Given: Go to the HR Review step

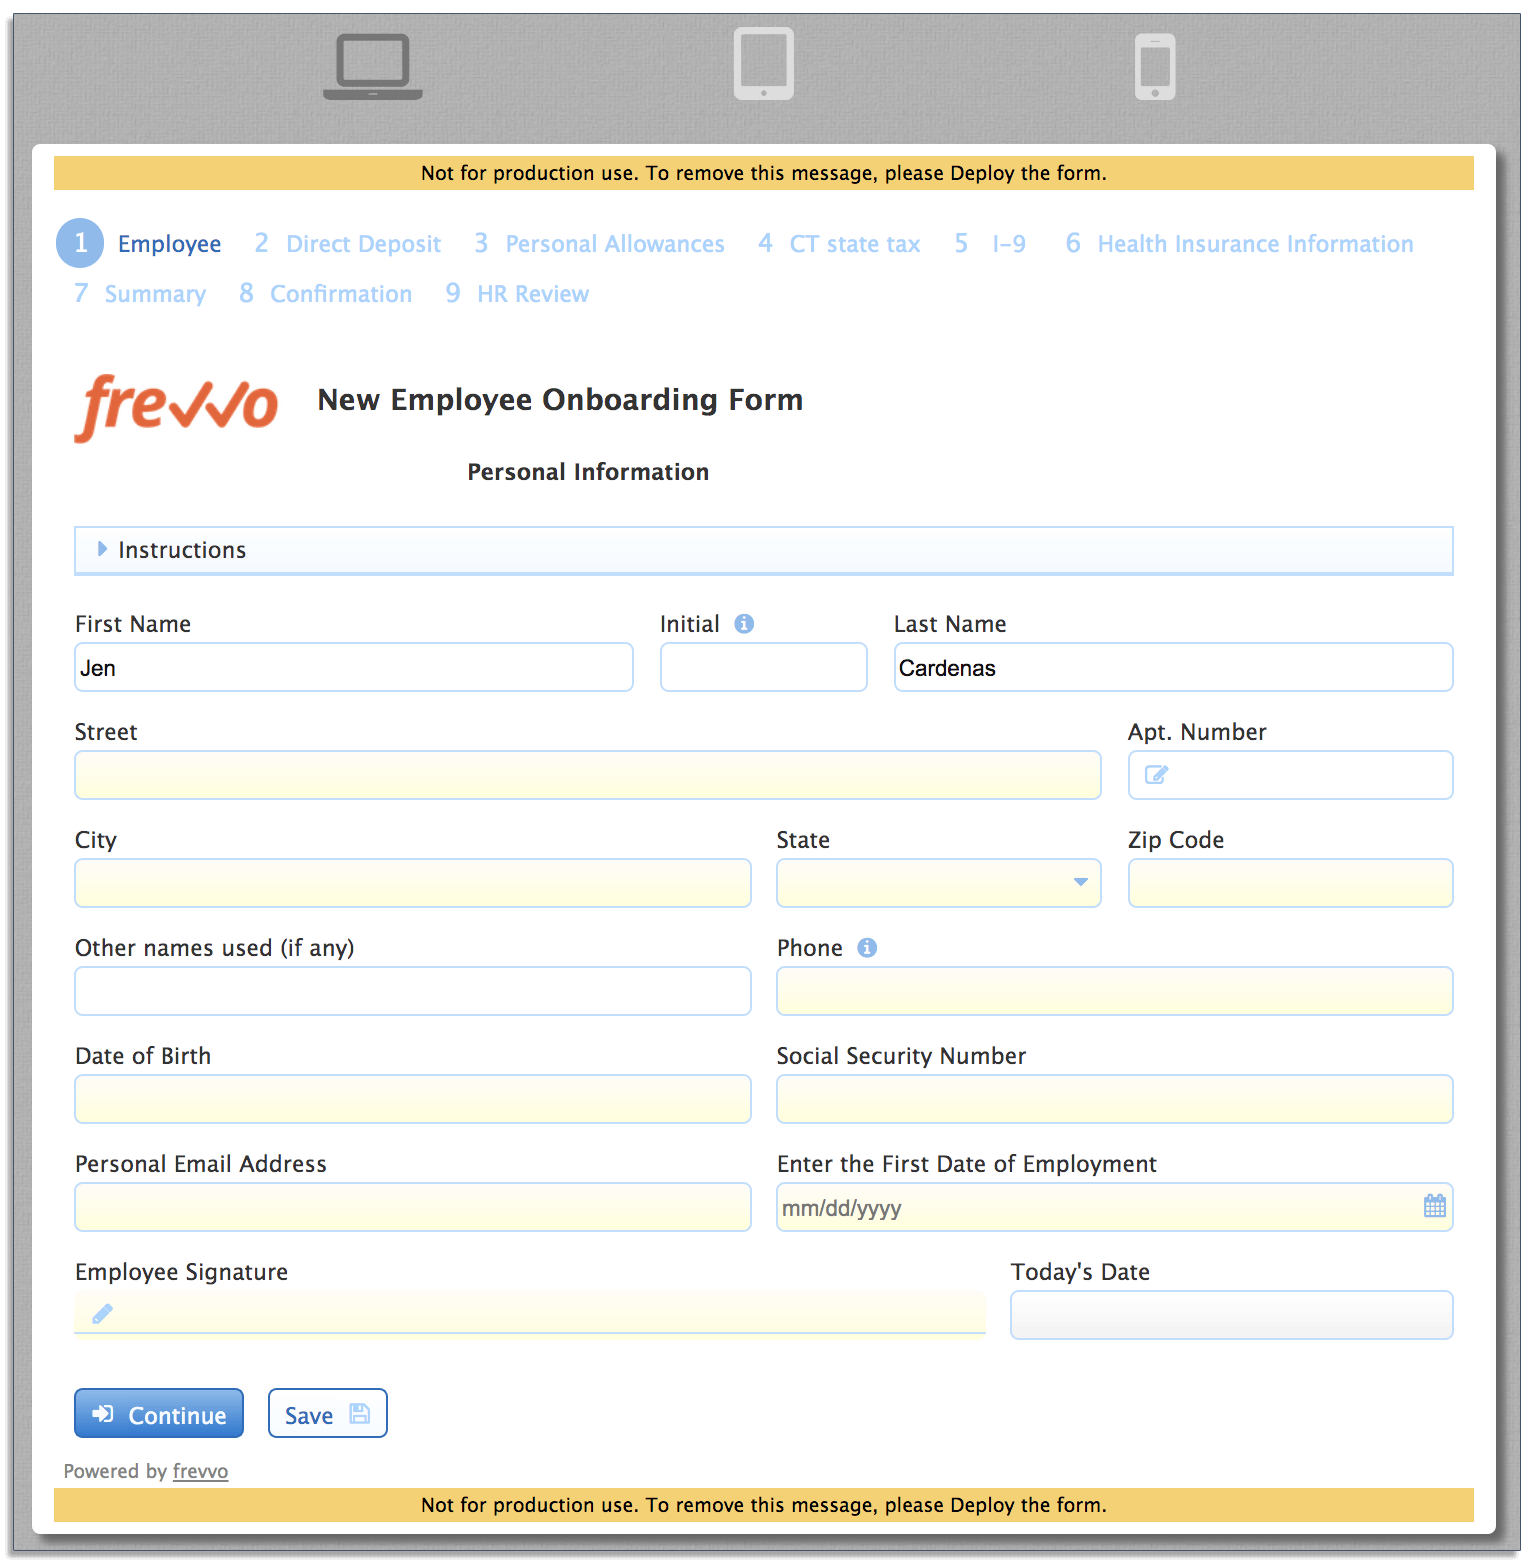Looking at the screenshot, I should click(x=517, y=294).
